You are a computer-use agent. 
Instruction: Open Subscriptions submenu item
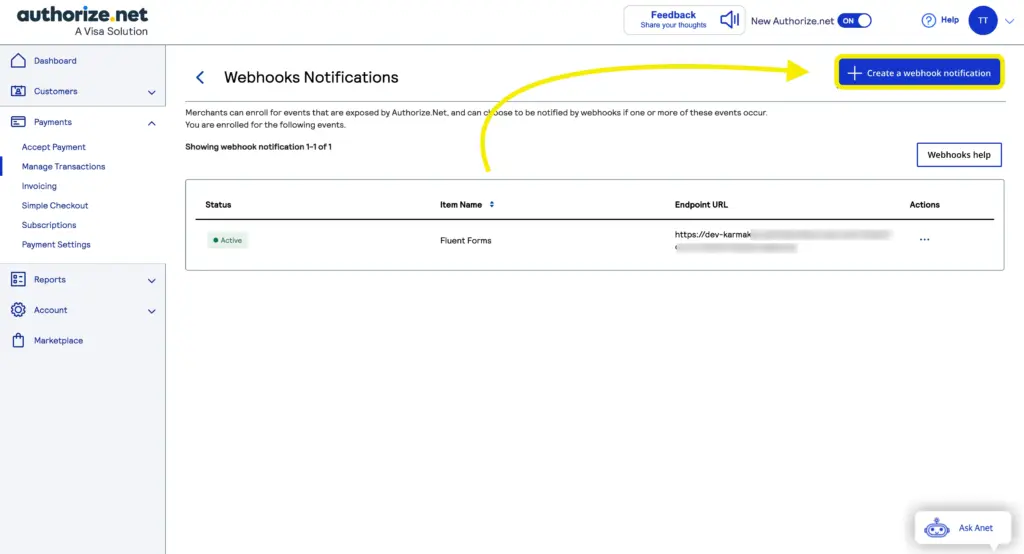coord(49,225)
